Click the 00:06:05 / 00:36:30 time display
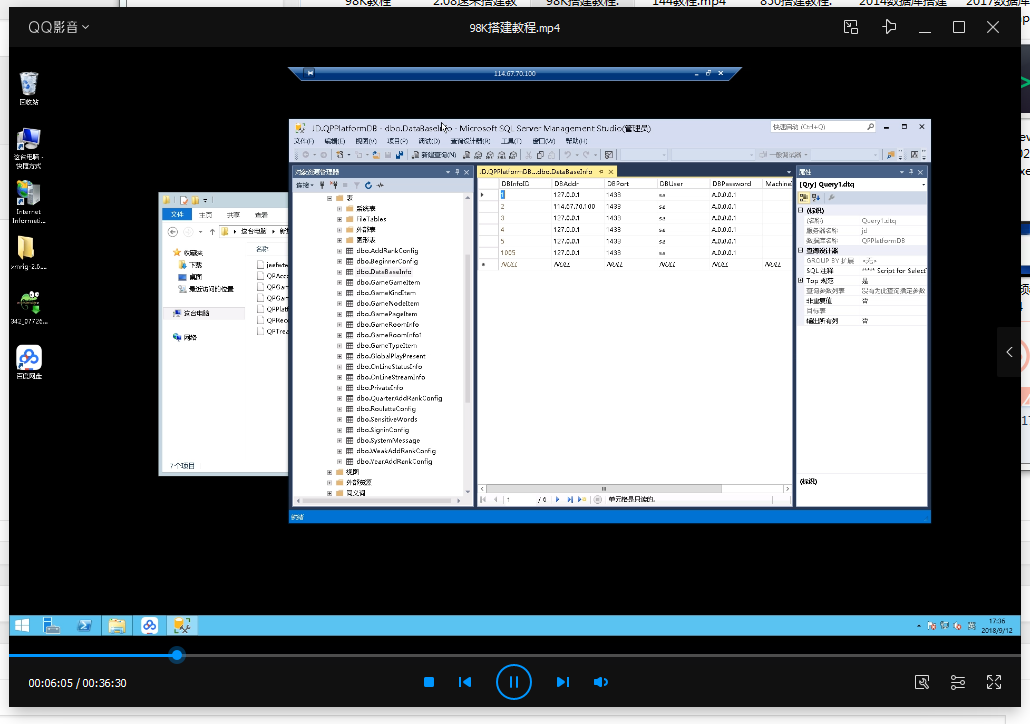1030x724 pixels. [x=77, y=683]
